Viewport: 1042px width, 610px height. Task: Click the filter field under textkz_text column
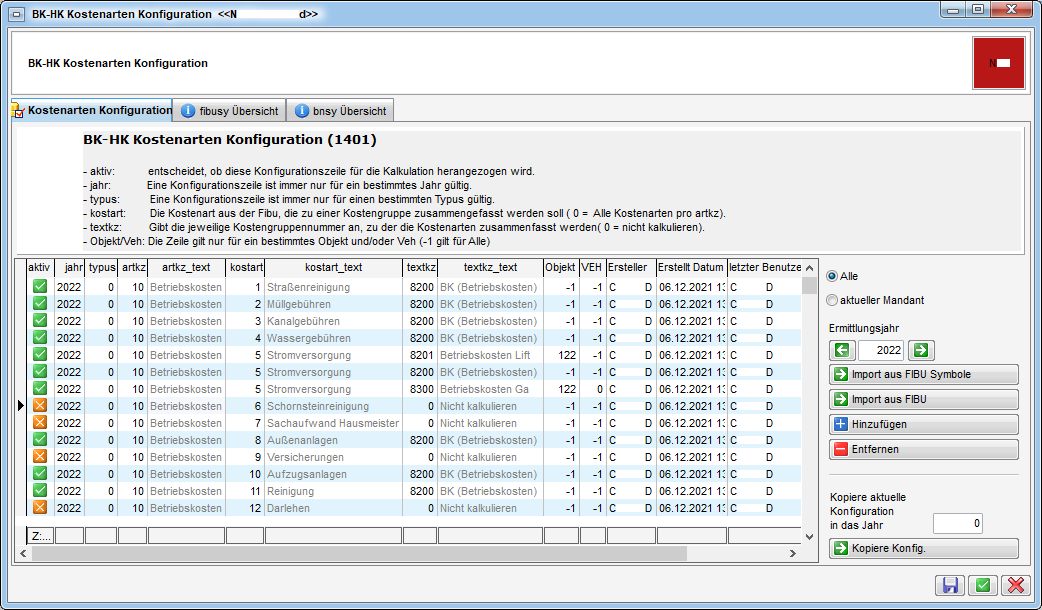(x=490, y=536)
